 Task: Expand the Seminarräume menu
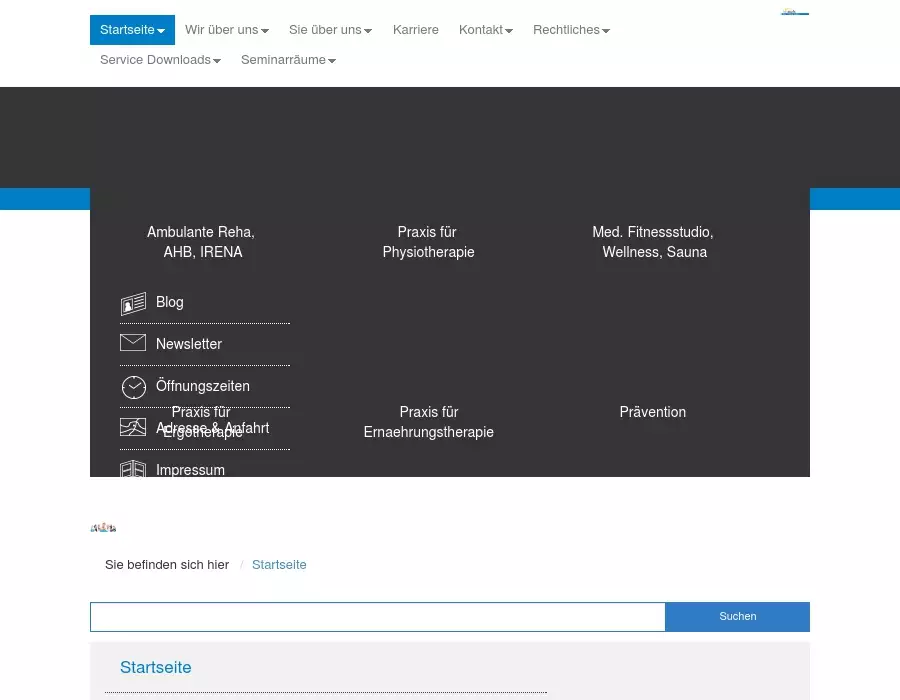pos(288,60)
